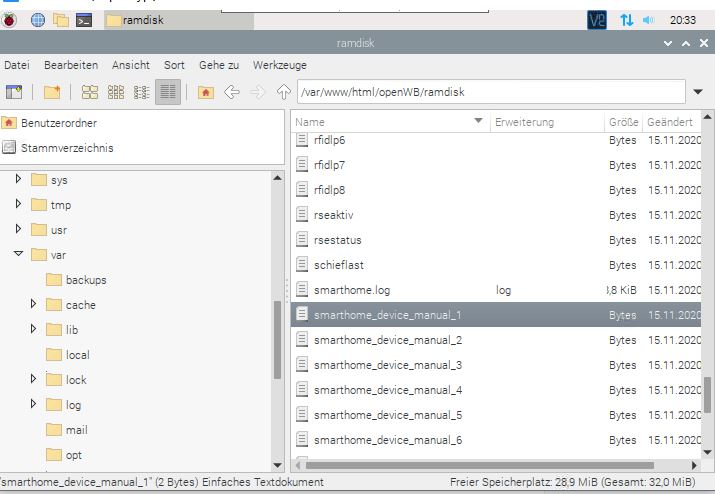Go up to parent folder arrow

pyautogui.click(x=284, y=92)
